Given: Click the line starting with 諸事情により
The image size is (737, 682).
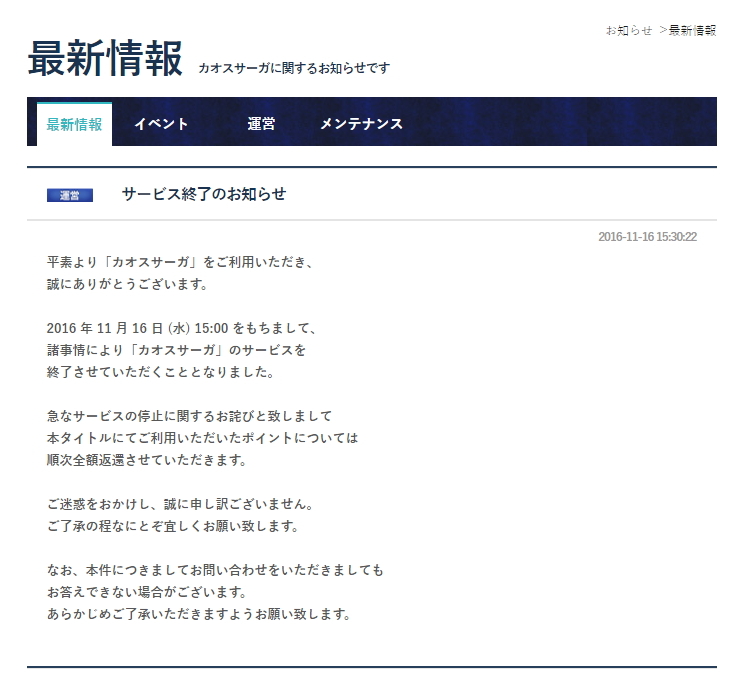Looking at the screenshot, I should 176,350.
